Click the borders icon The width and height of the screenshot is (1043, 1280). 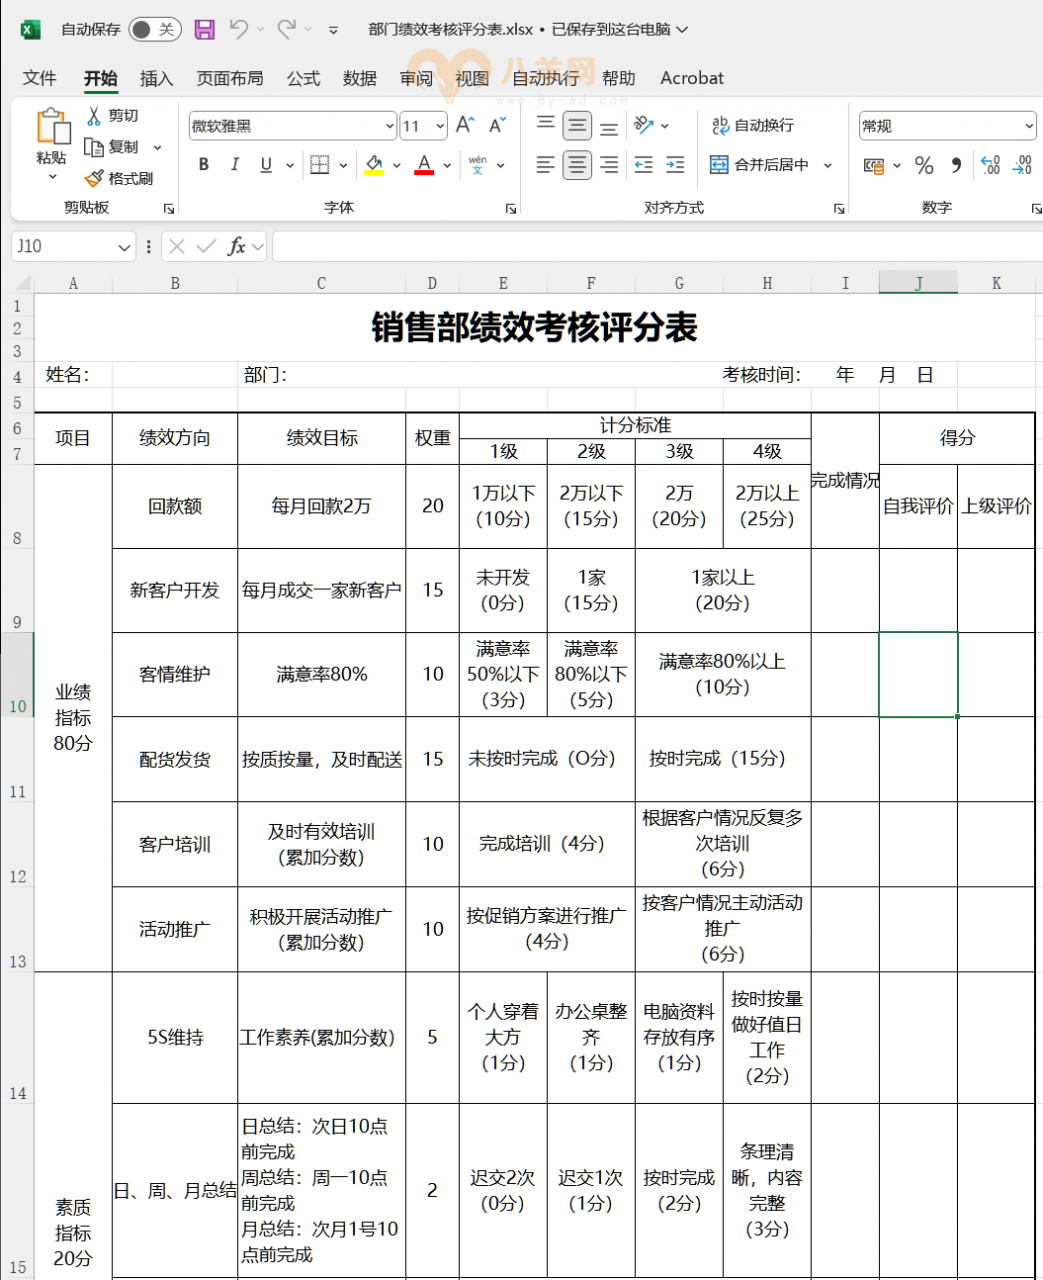[319, 165]
